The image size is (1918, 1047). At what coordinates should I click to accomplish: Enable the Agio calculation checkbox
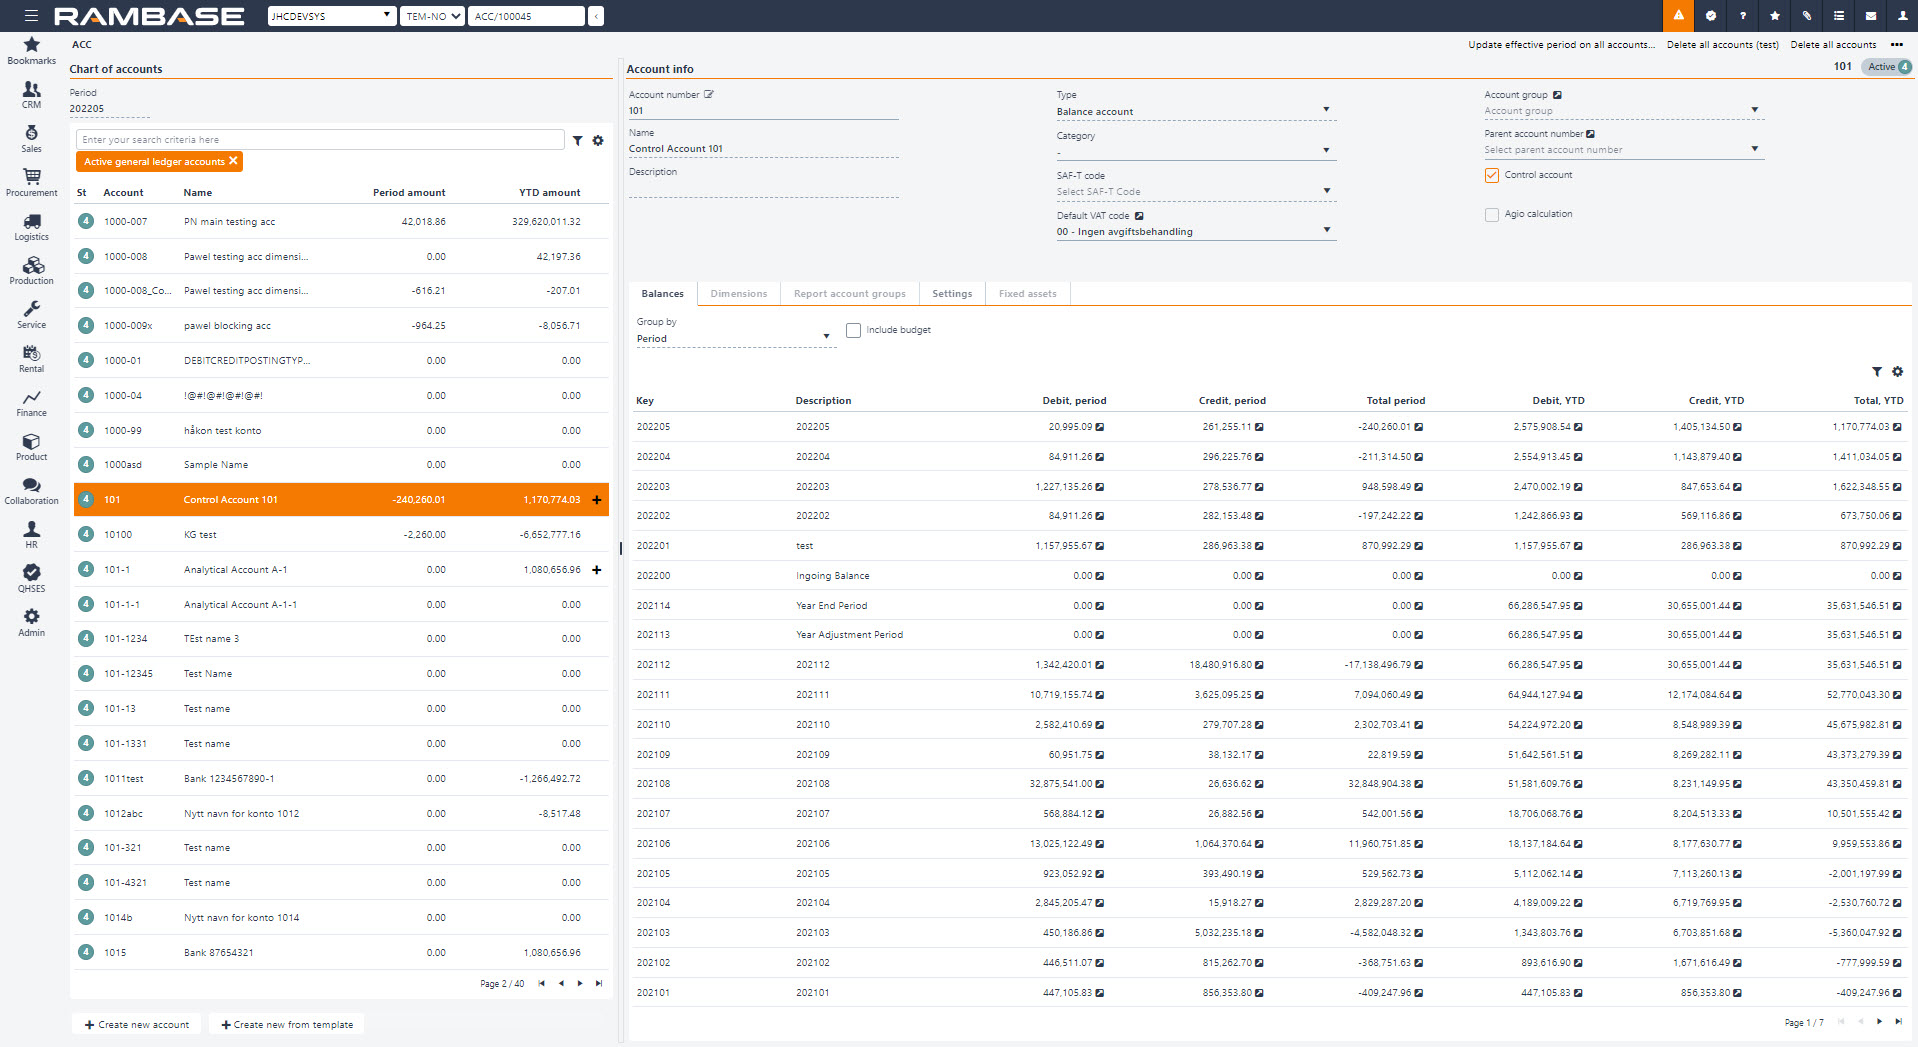[x=1492, y=214]
